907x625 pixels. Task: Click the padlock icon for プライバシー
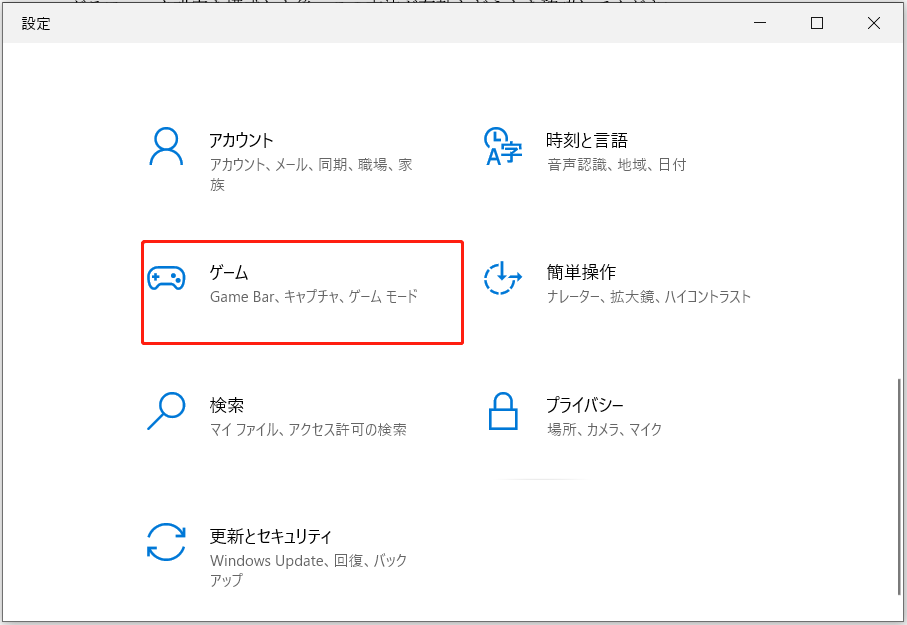coord(503,411)
